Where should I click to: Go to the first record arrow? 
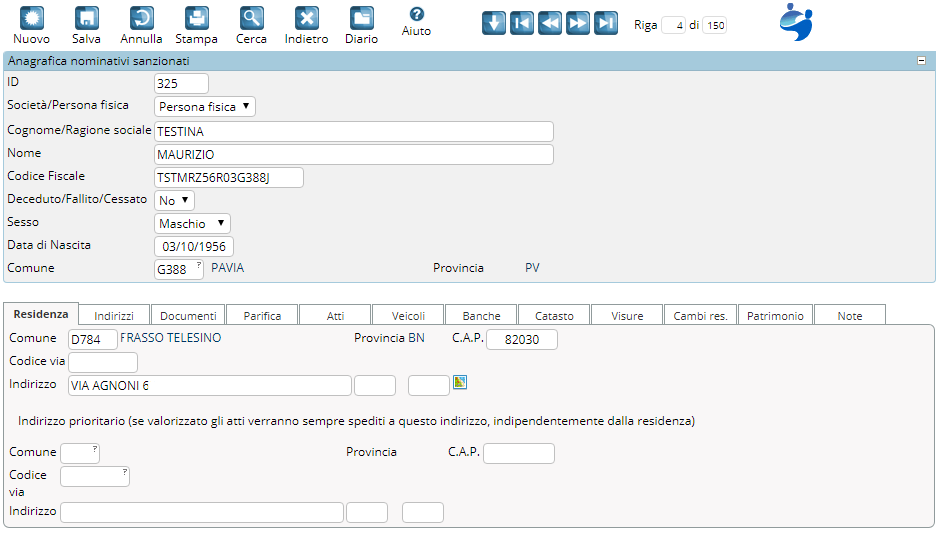522,24
